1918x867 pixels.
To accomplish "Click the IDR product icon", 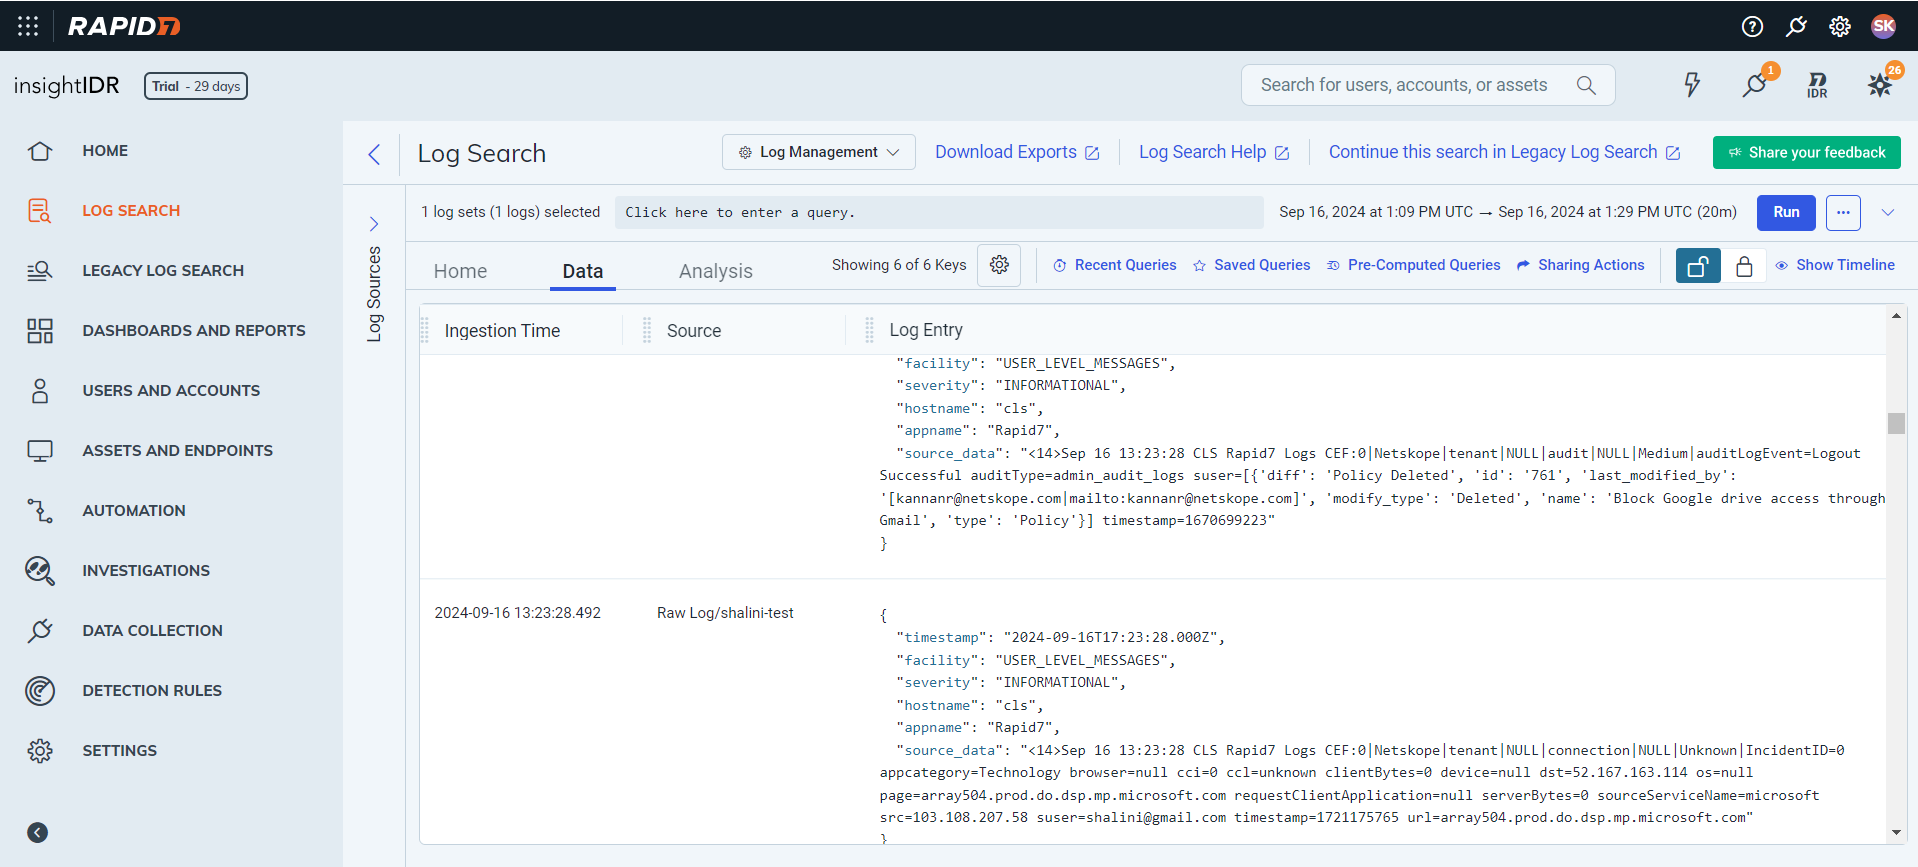I will point(1818,85).
